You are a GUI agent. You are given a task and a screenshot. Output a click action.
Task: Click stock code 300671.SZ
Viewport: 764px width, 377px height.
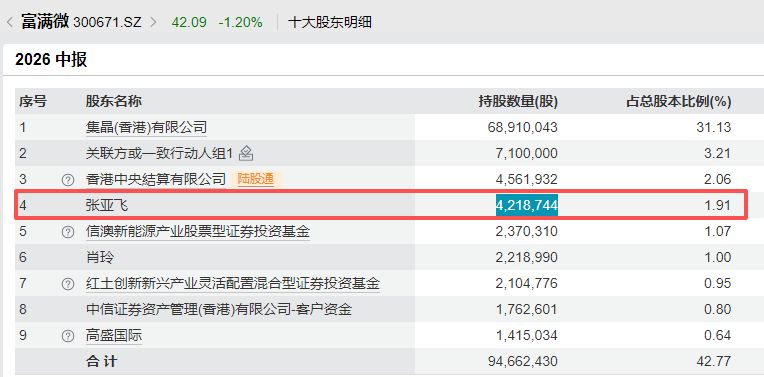click(107, 22)
